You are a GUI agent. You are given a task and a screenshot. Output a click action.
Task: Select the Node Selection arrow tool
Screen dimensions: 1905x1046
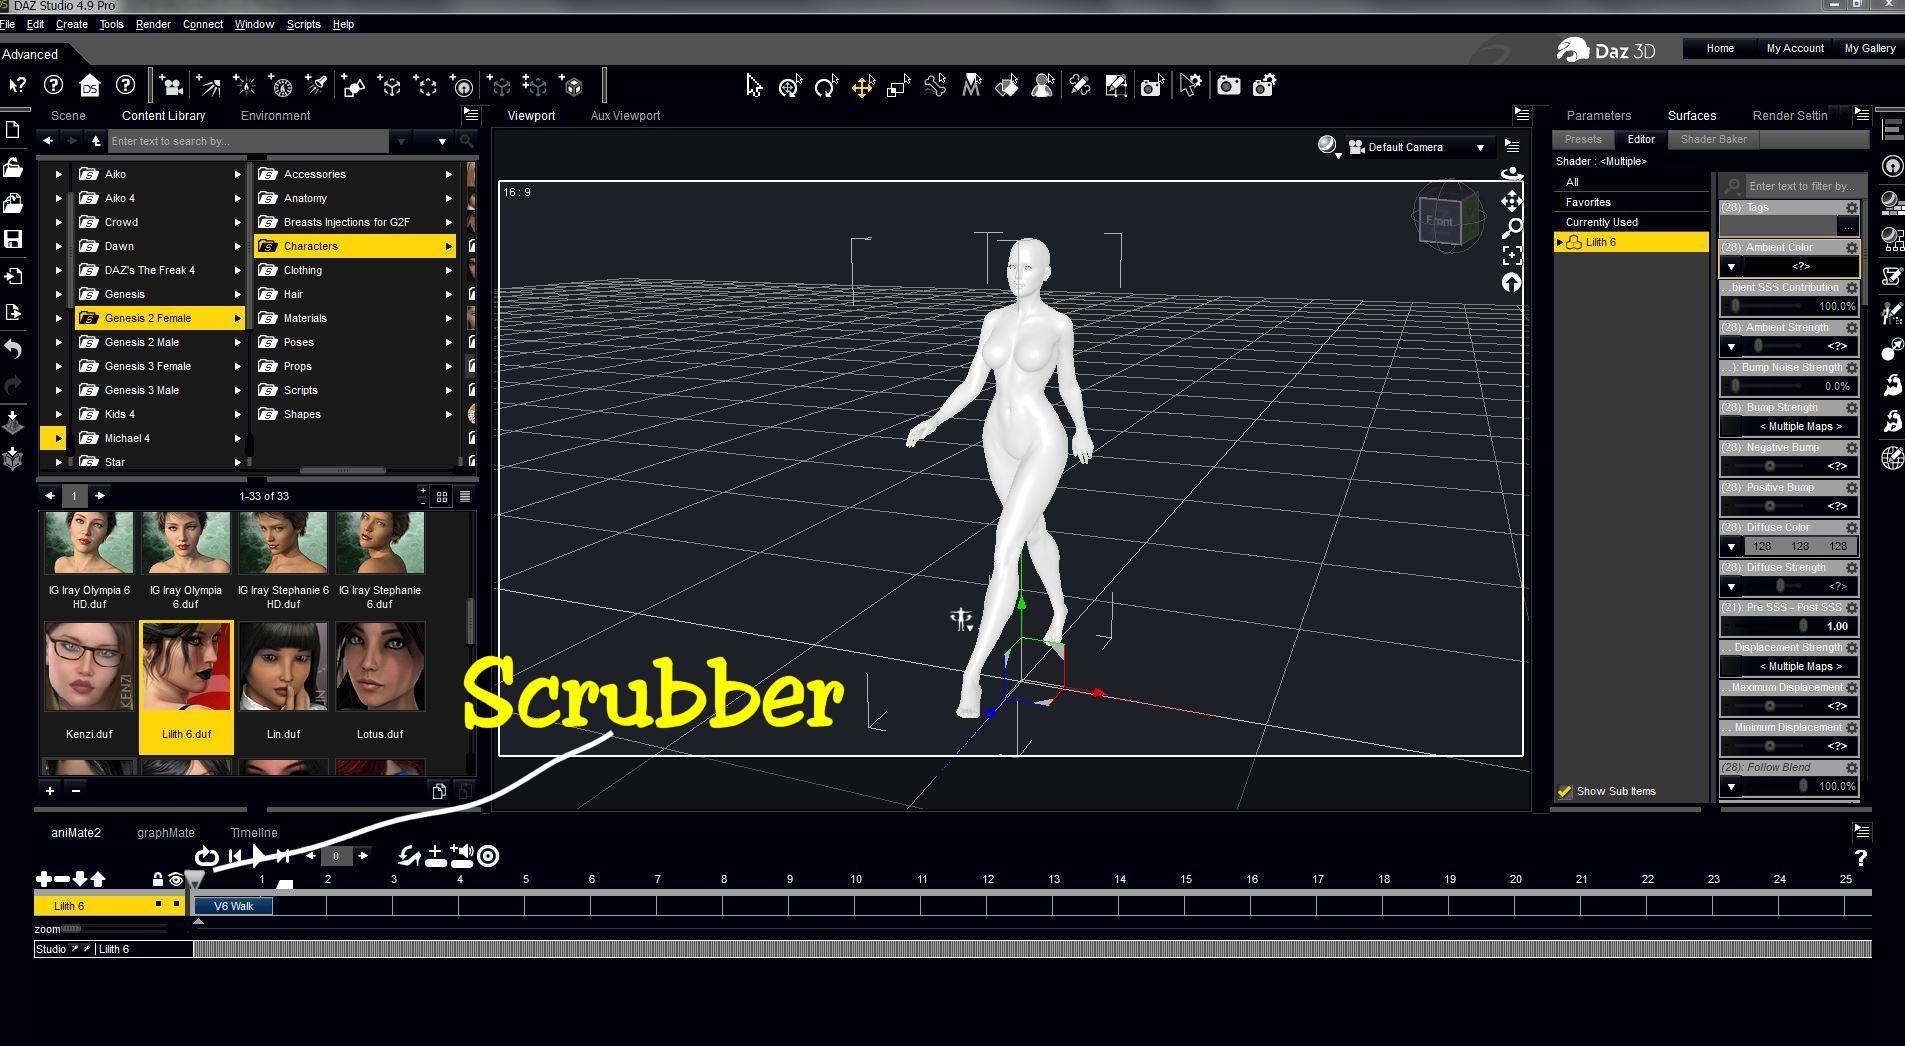click(753, 86)
